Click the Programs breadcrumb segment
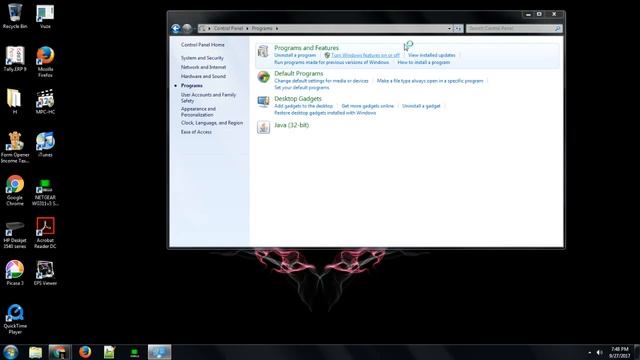Image resolution: width=640 pixels, height=360 pixels. click(262, 29)
